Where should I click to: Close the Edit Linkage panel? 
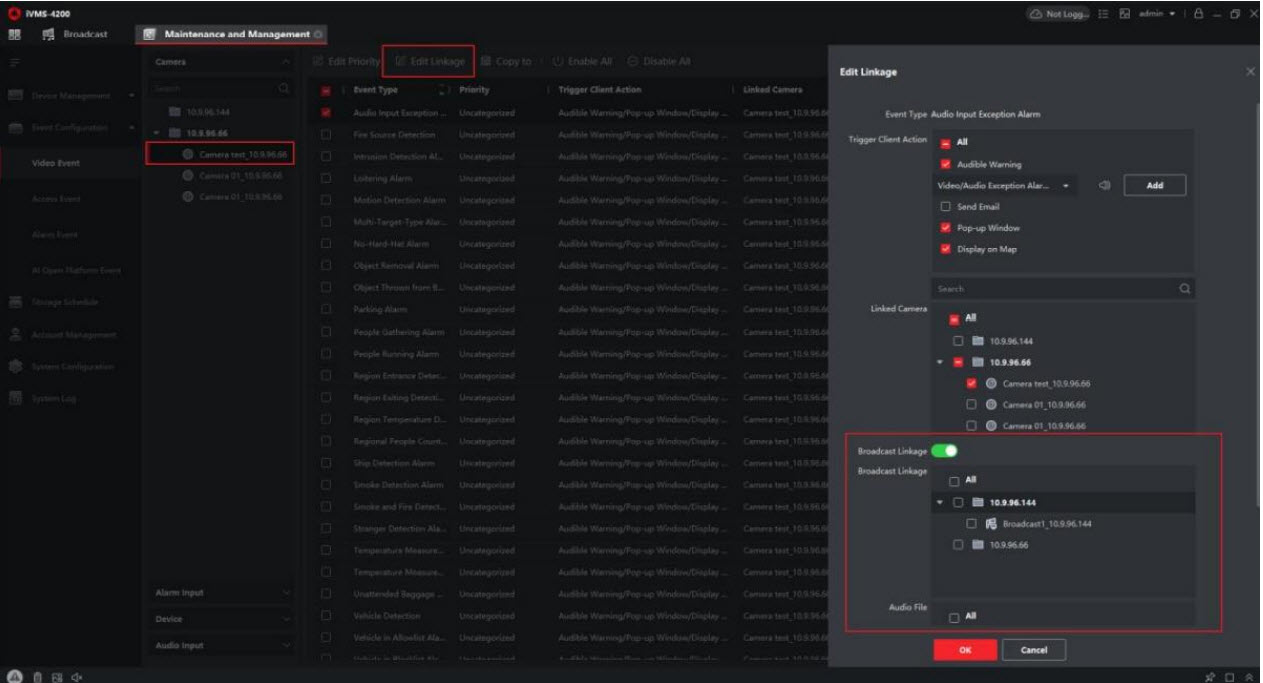pos(1249,72)
